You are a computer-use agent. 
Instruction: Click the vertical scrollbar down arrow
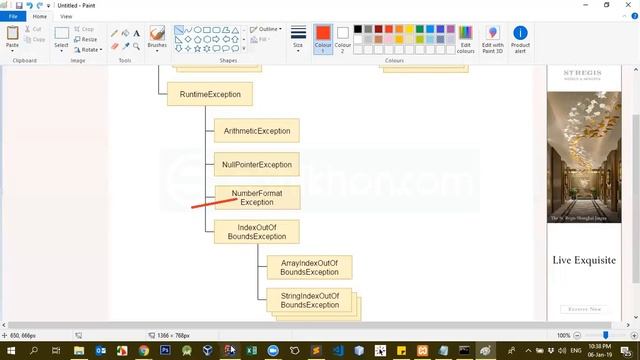(636, 318)
